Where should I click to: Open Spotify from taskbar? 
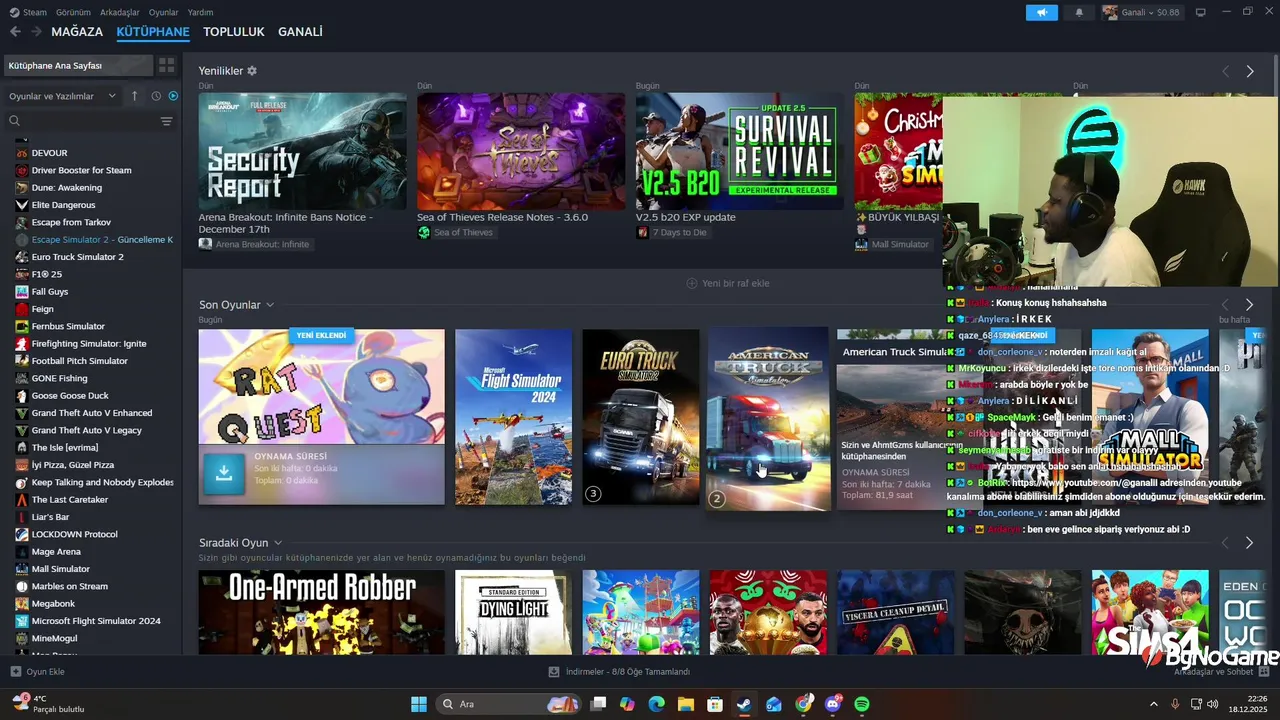tap(862, 704)
